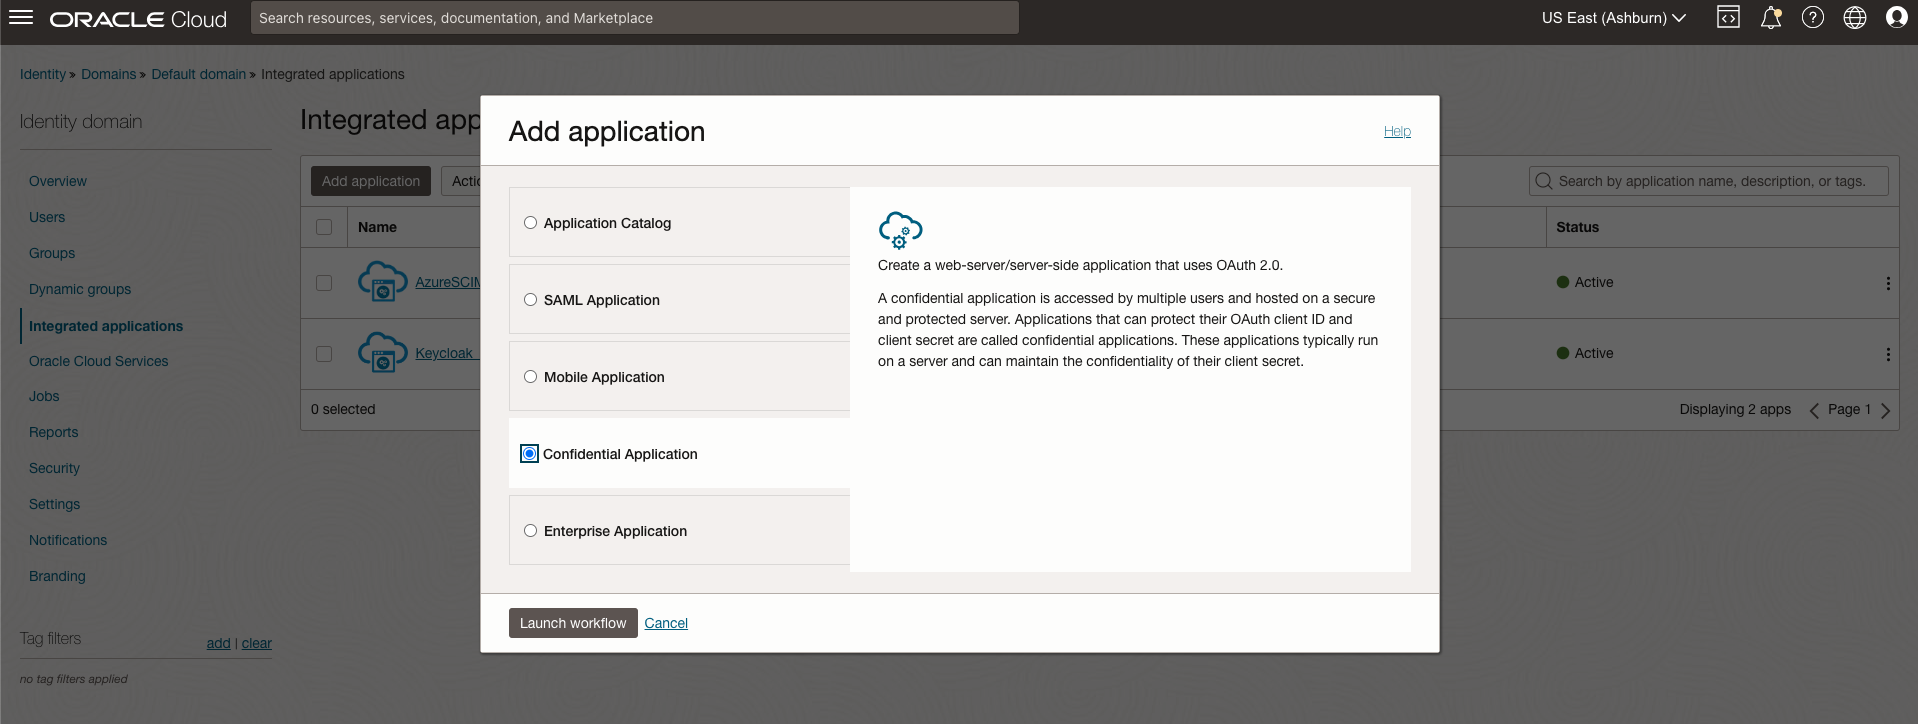Open the Notifications sidebar item

pos(68,540)
